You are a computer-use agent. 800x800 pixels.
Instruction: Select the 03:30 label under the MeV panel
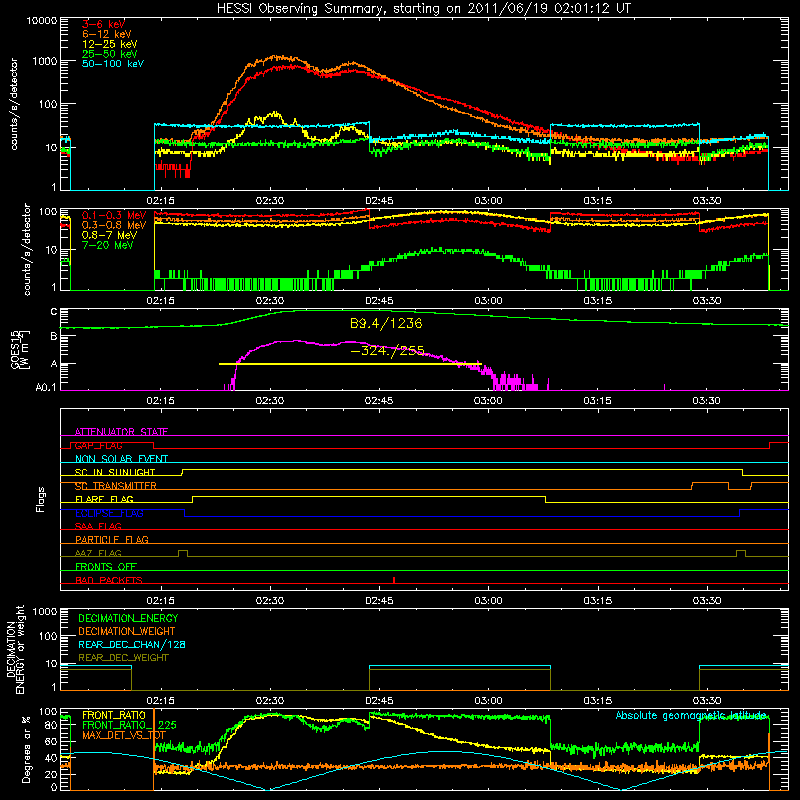pos(707,301)
